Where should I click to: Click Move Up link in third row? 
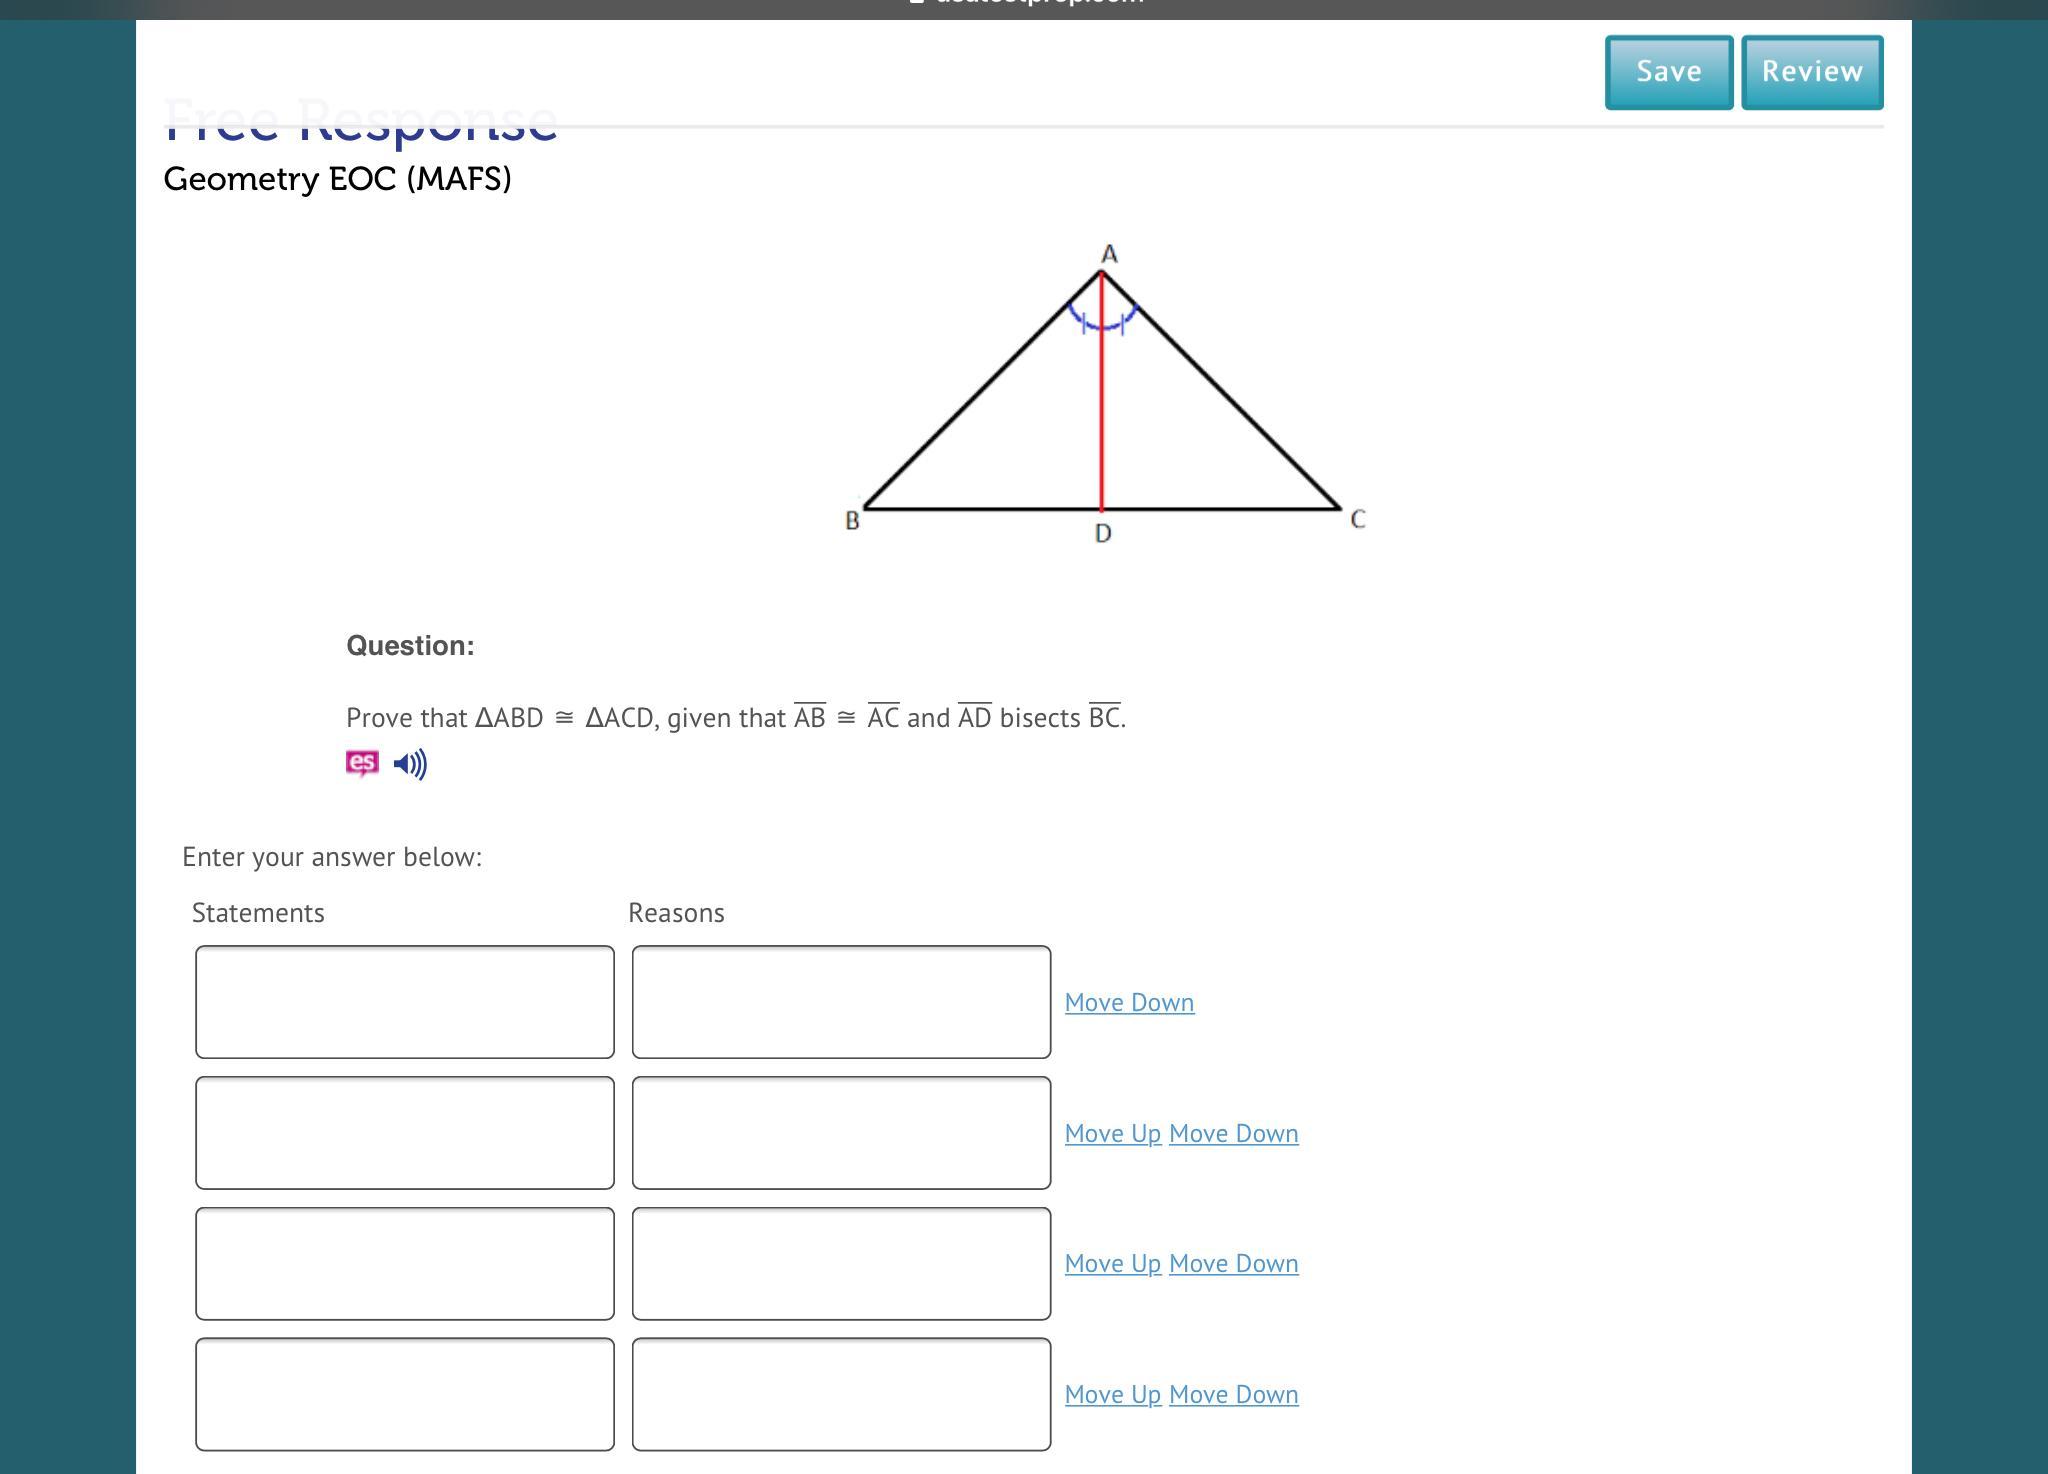click(1112, 1263)
